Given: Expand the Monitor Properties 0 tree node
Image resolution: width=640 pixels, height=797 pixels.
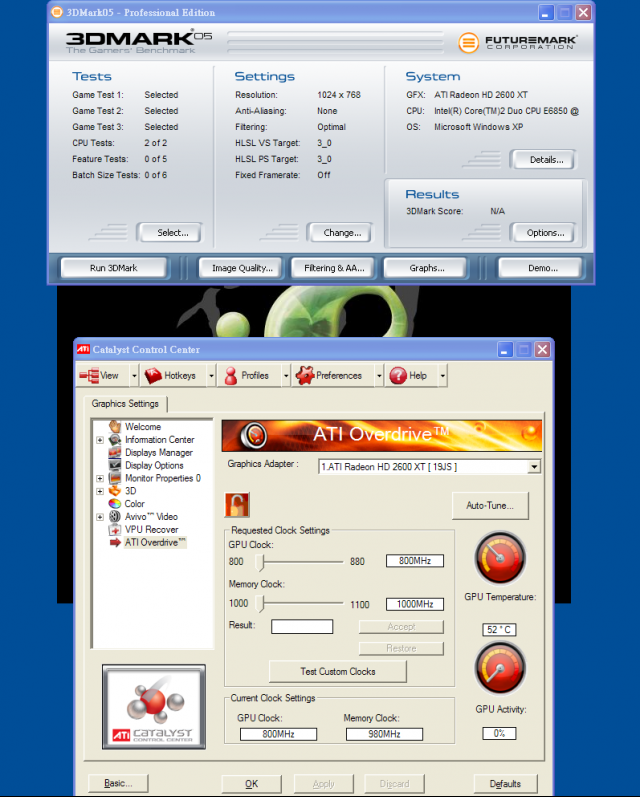Looking at the screenshot, I should tap(100, 478).
